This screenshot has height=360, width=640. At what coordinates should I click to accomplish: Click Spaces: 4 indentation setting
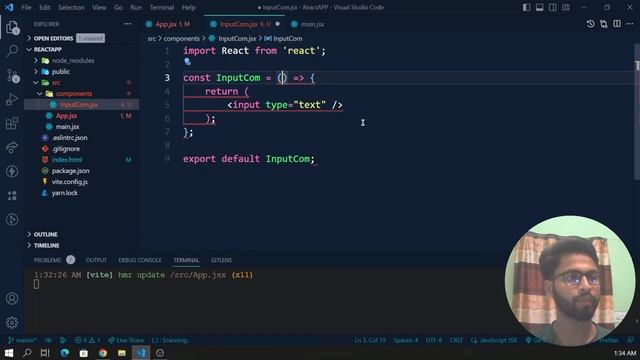[406, 340]
